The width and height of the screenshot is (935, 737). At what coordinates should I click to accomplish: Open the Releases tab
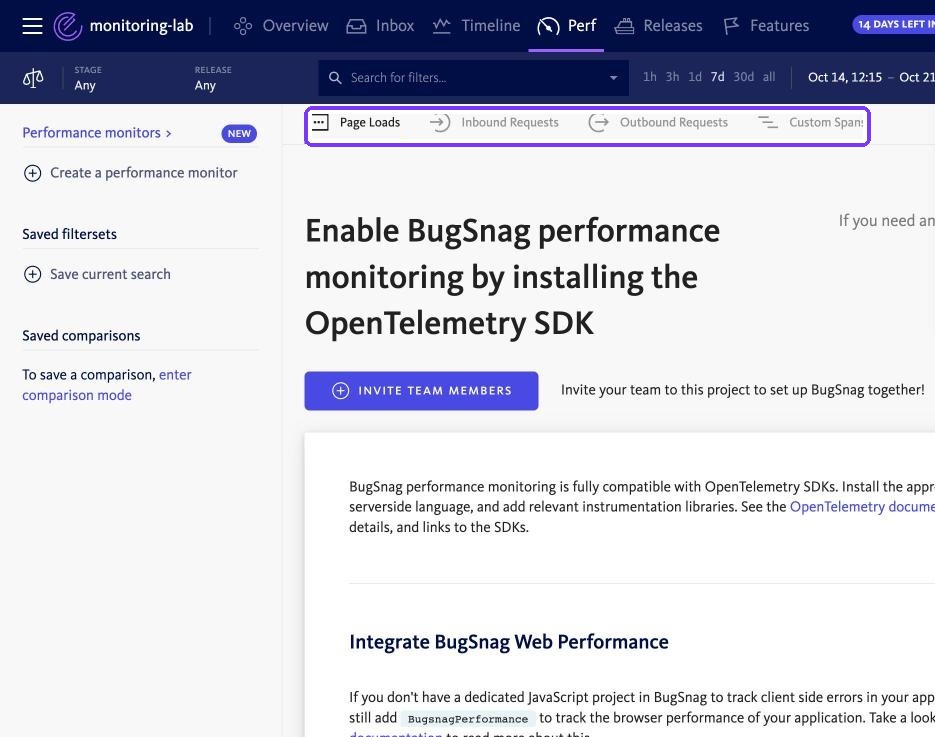(x=673, y=26)
